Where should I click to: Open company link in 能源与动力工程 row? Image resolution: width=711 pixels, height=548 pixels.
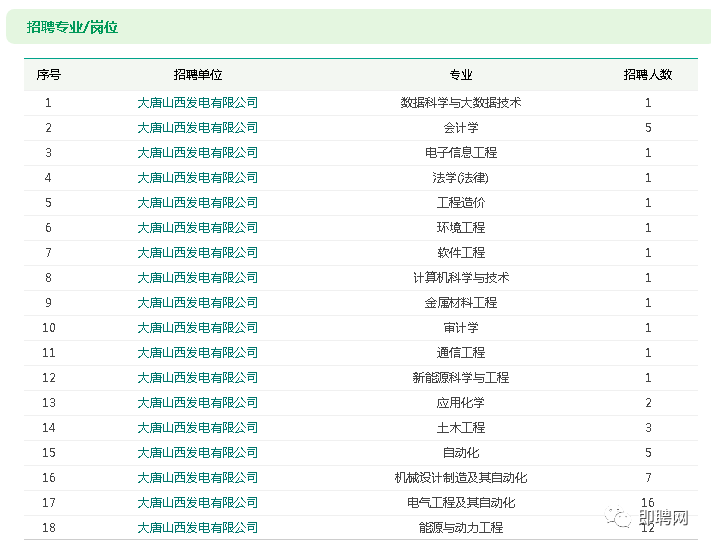tap(198, 527)
